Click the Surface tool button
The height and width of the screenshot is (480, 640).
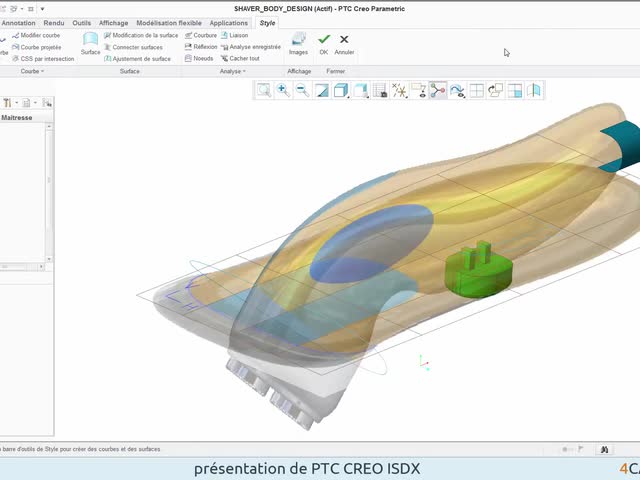[x=90, y=44]
